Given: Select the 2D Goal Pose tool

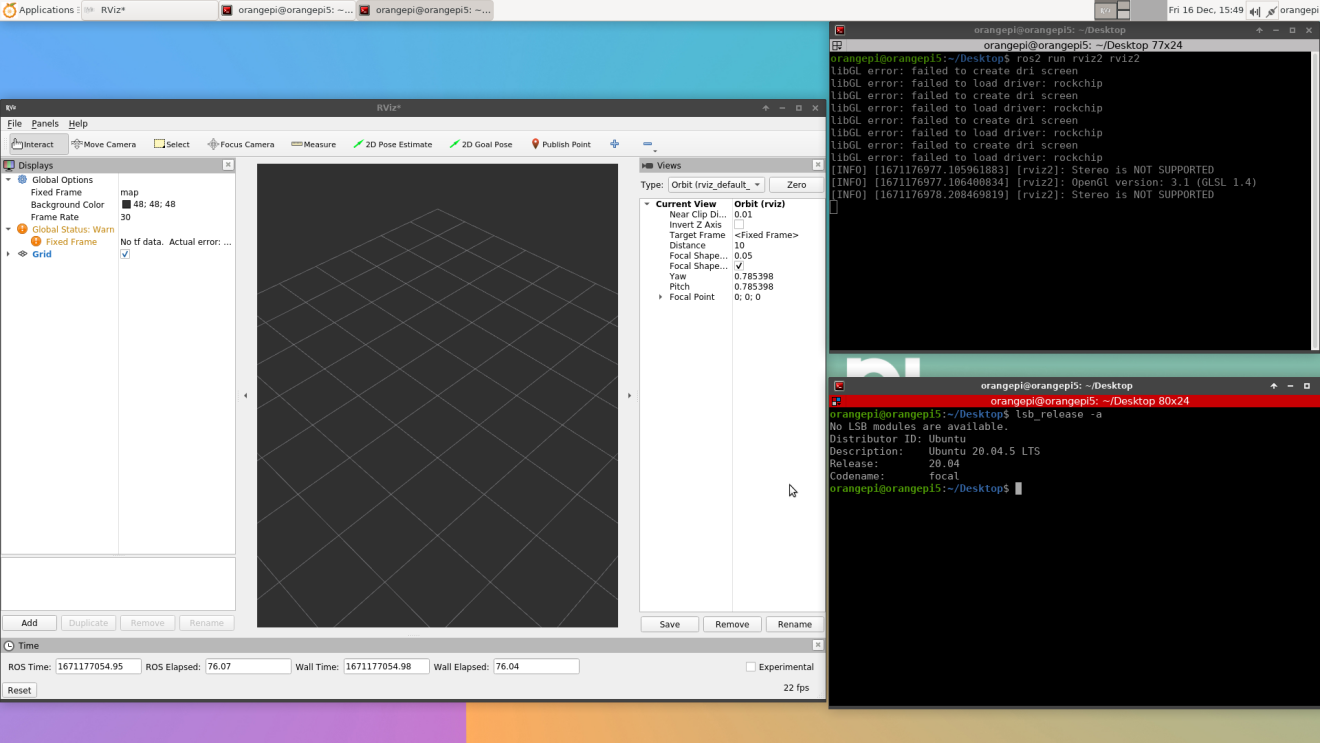Looking at the screenshot, I should pos(480,144).
